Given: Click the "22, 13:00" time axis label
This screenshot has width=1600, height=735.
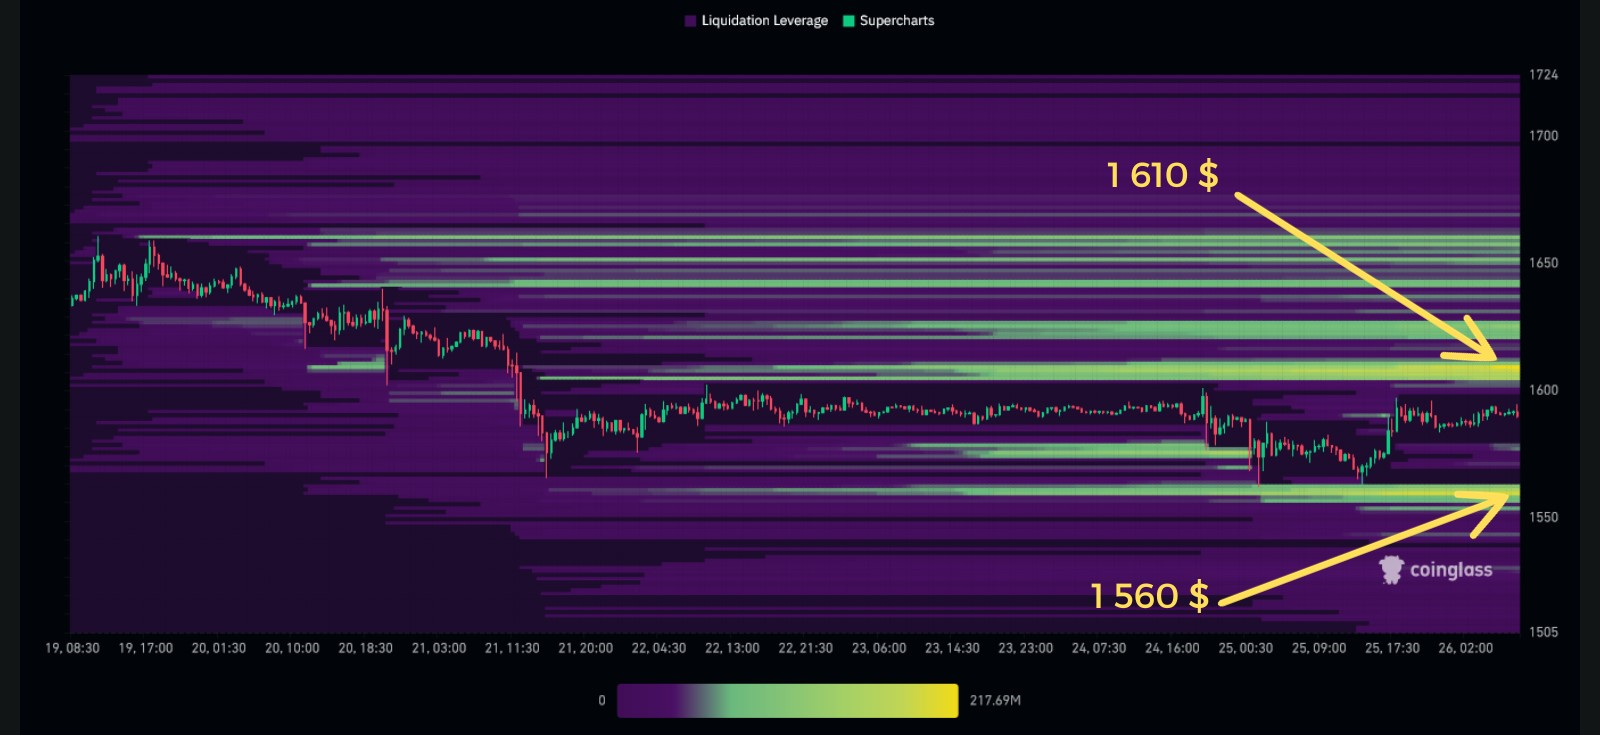Looking at the screenshot, I should (732, 648).
